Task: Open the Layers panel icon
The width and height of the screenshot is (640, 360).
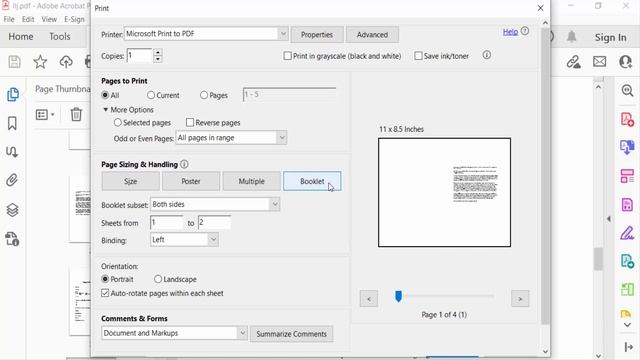Action: (x=12, y=210)
